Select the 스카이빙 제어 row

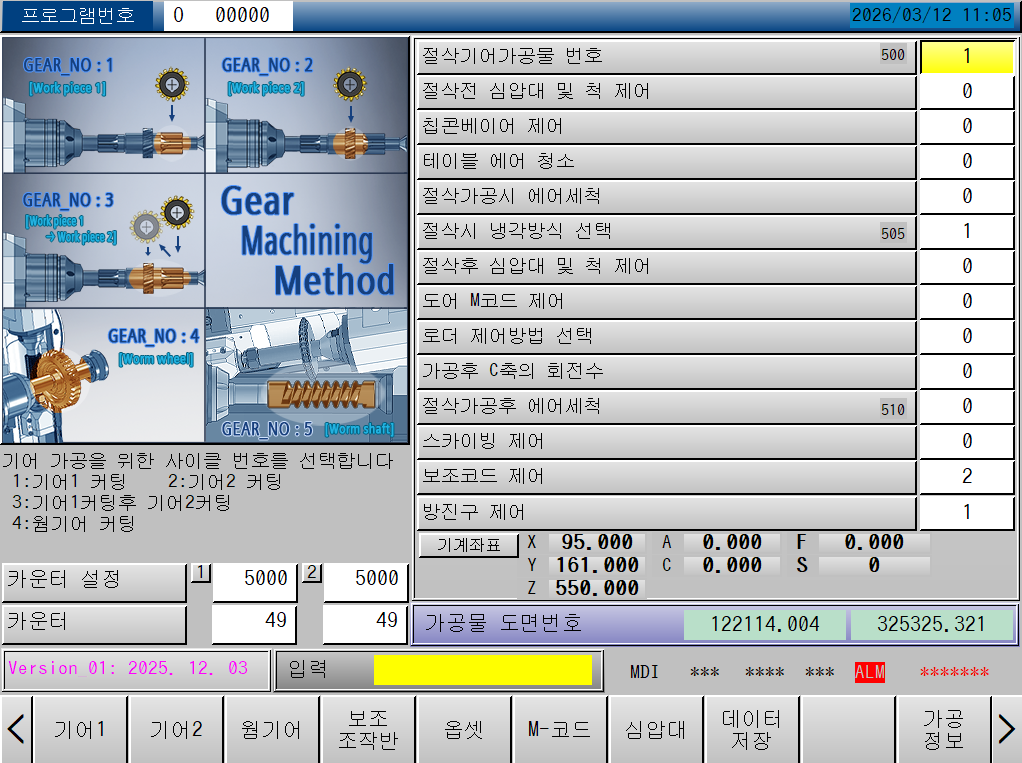coord(666,442)
